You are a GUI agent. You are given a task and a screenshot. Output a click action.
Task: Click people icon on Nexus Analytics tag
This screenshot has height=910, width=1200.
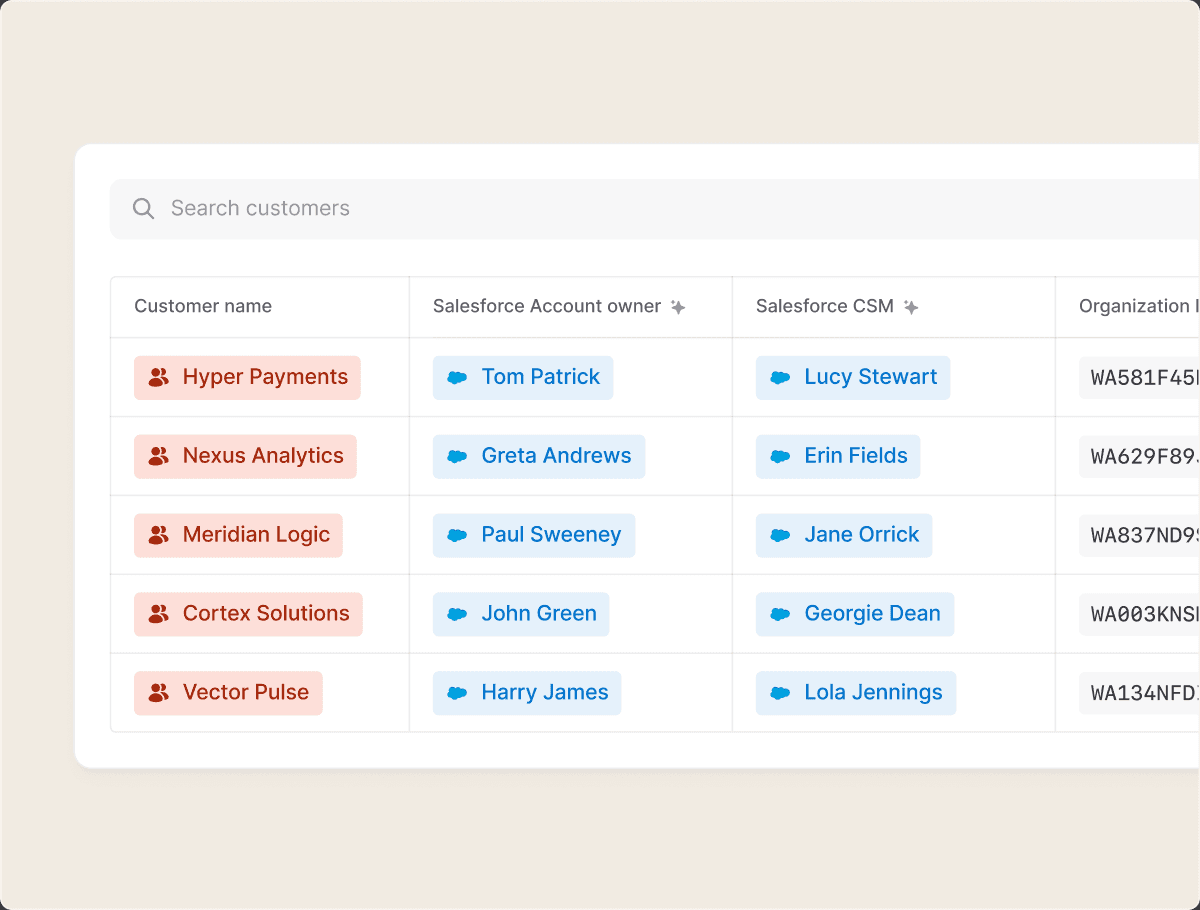(158, 457)
